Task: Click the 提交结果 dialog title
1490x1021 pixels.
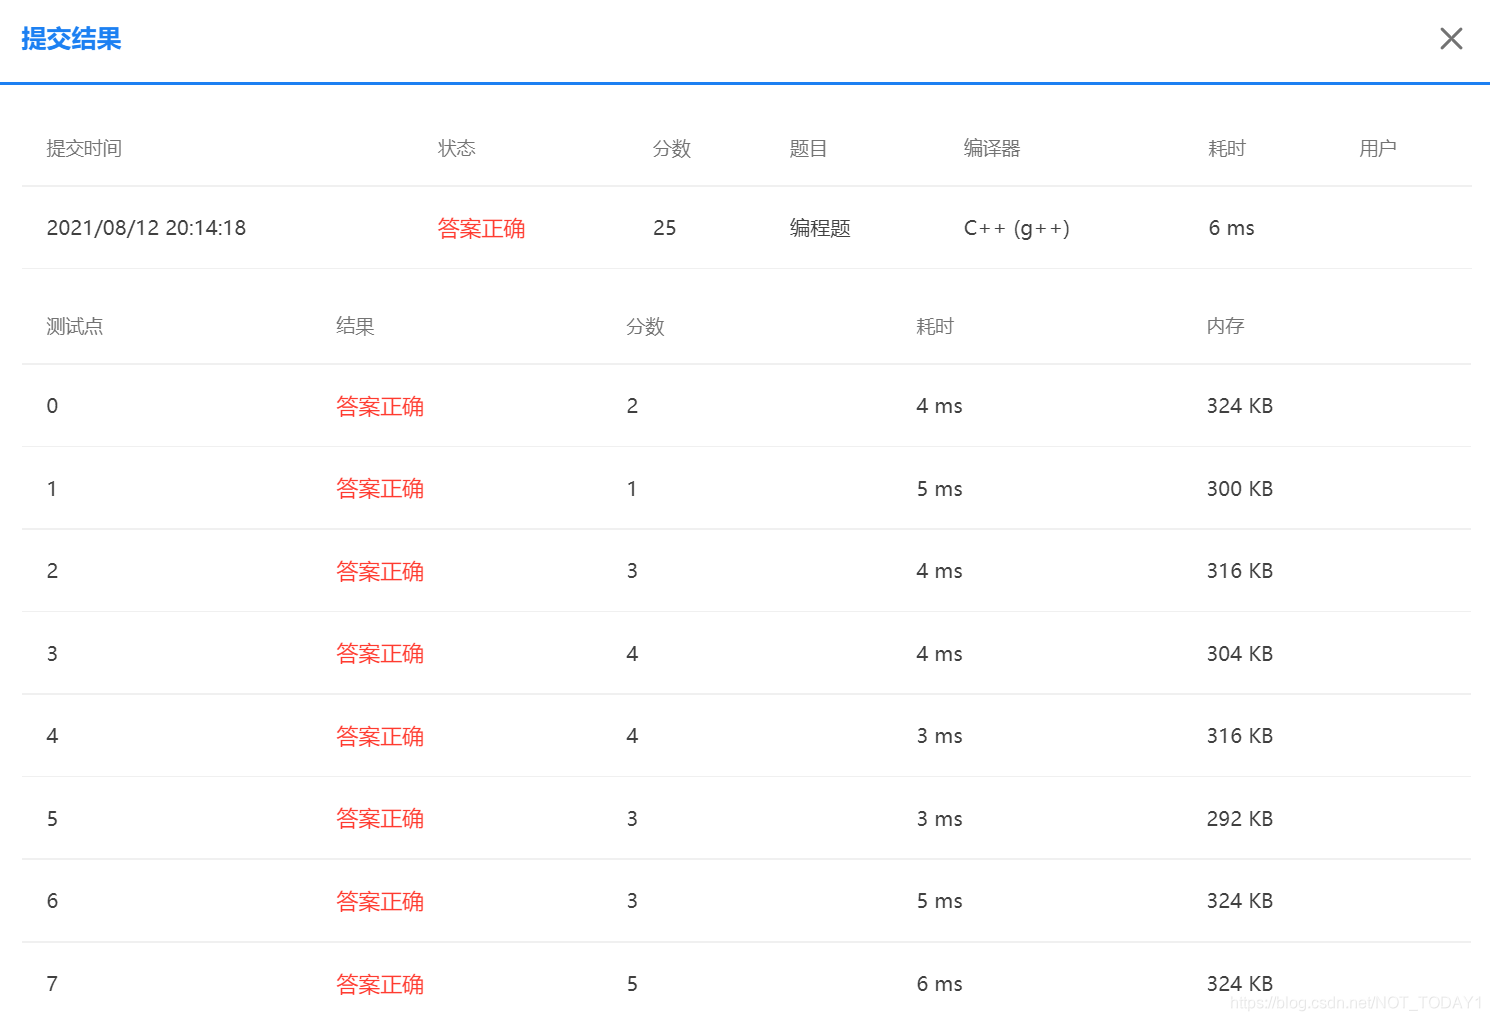Action: (x=70, y=39)
